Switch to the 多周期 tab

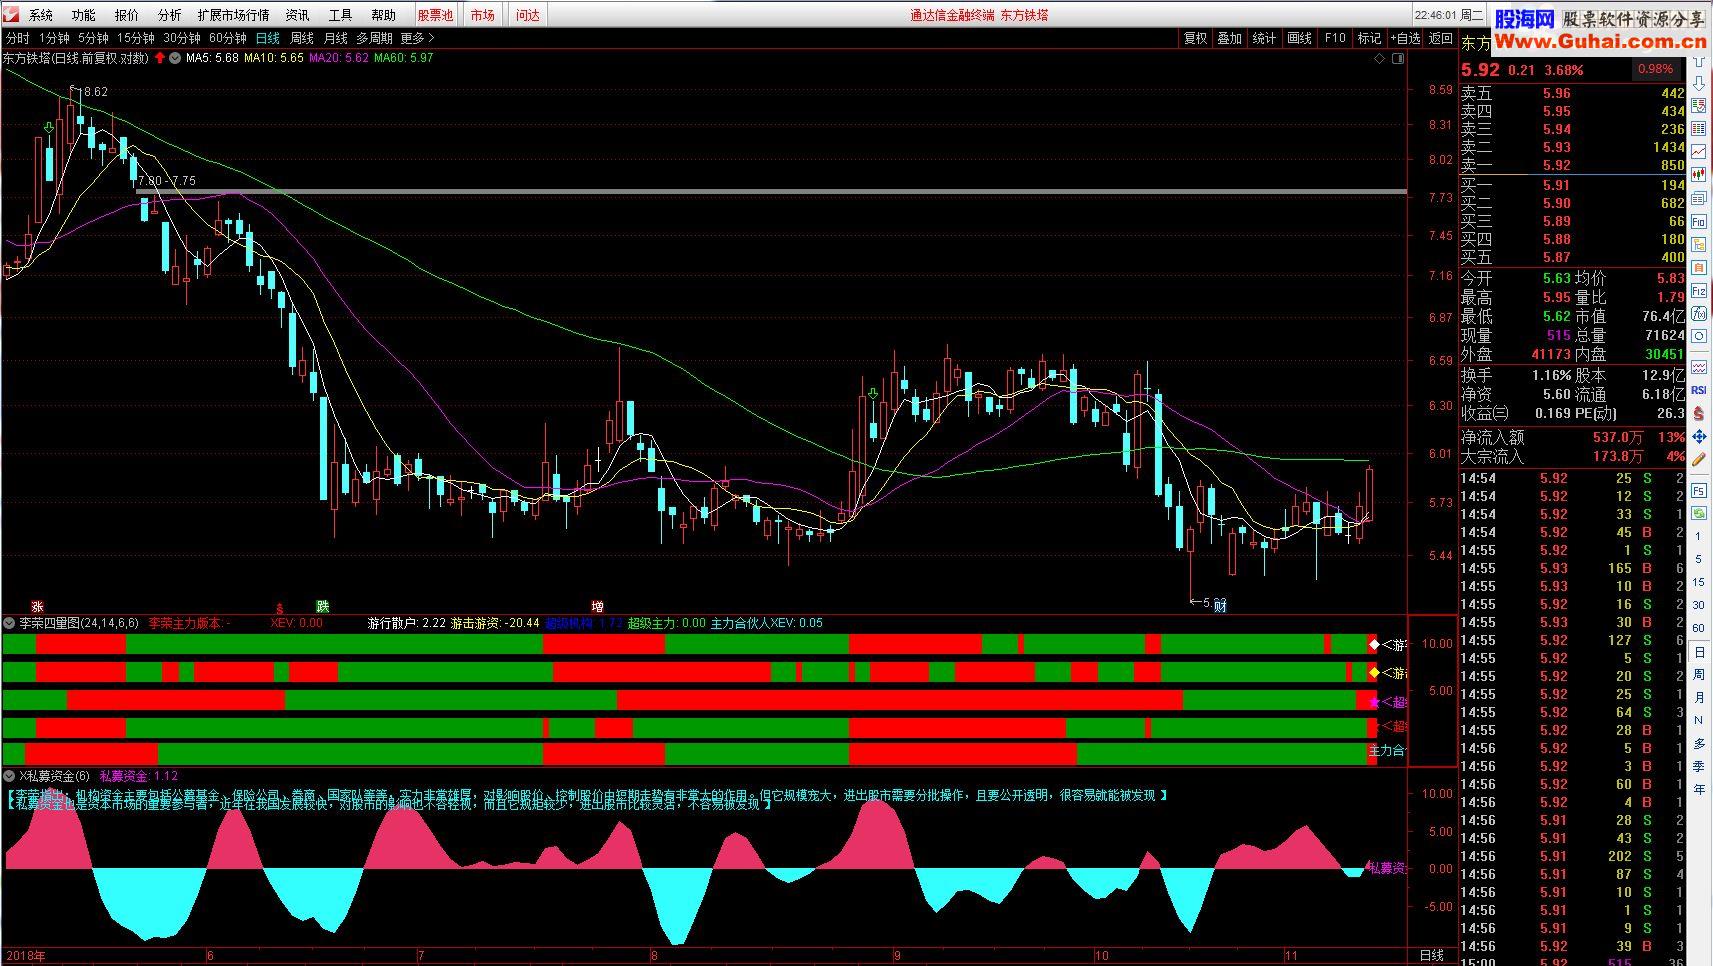(374, 38)
